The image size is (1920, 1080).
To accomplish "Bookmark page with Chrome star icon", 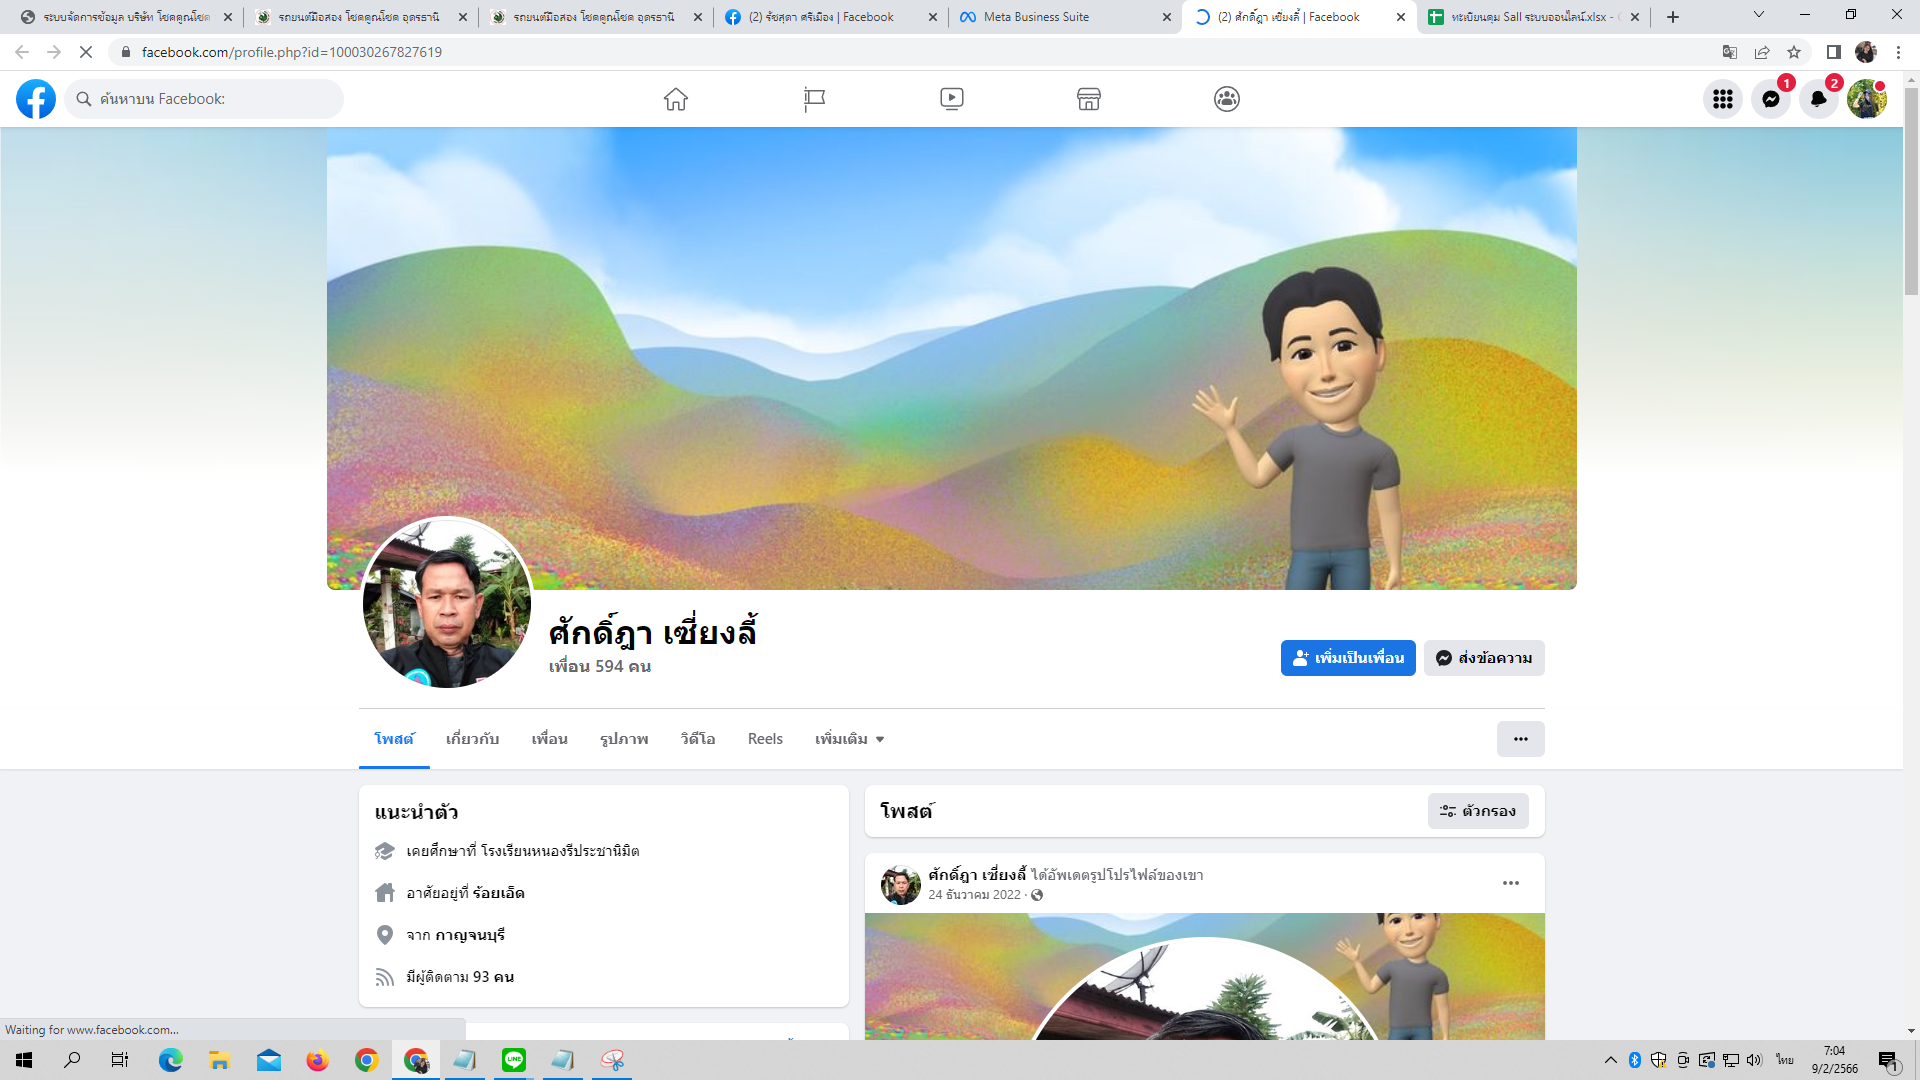I will (x=1794, y=52).
